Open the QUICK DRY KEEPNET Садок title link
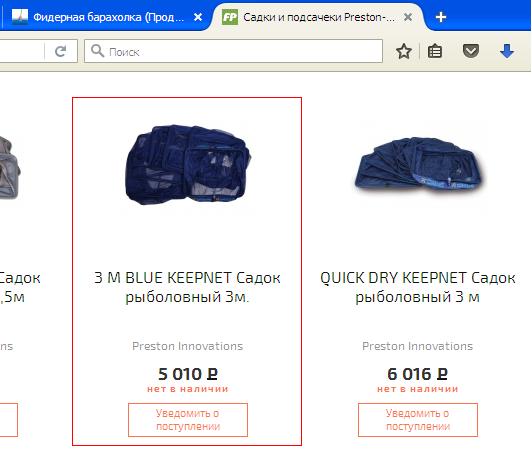 tap(418, 287)
